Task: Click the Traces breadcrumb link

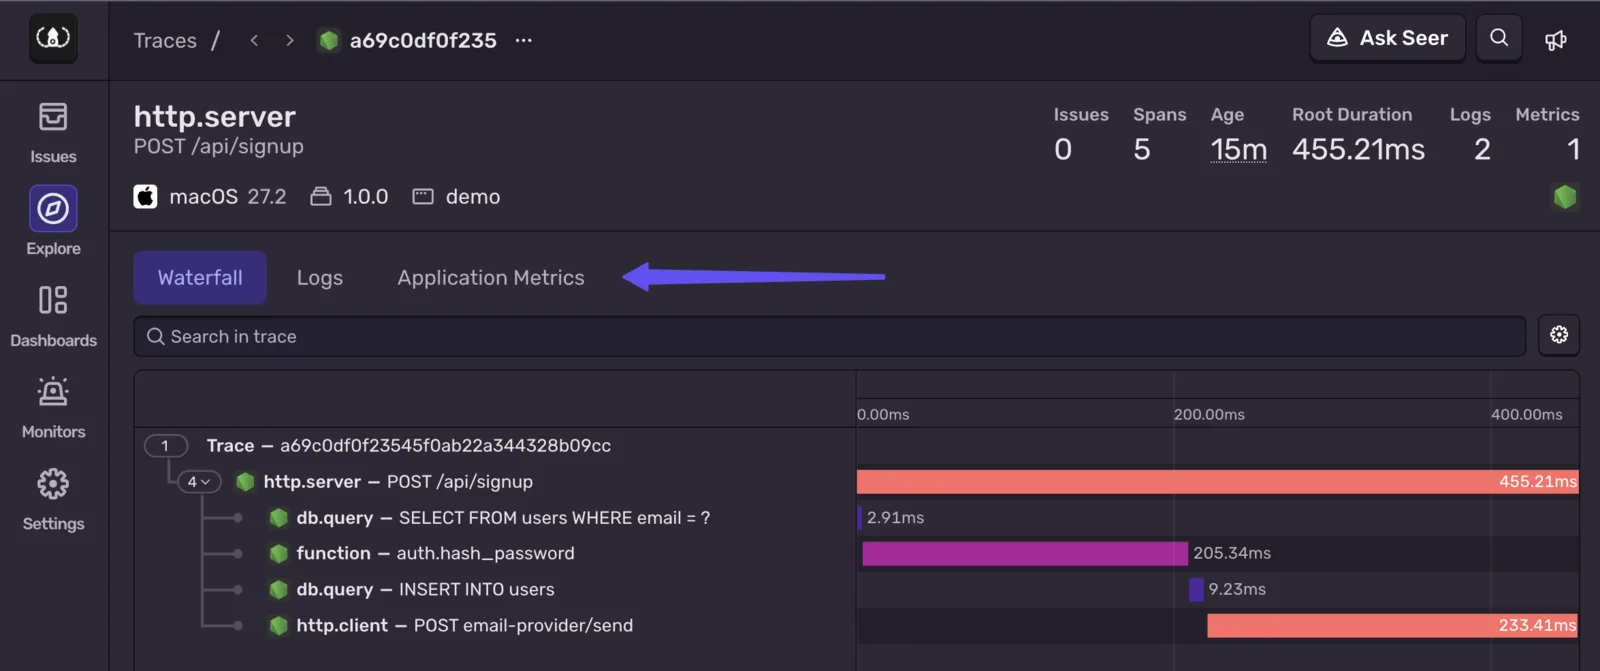Action: point(165,40)
